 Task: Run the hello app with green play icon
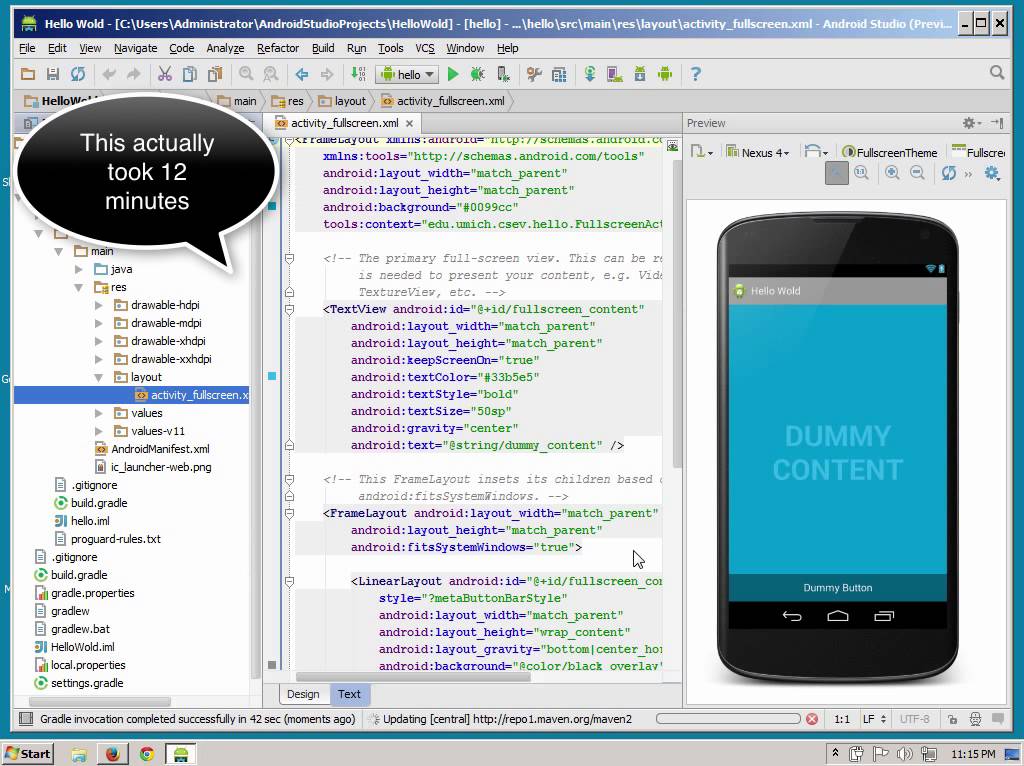(453, 74)
